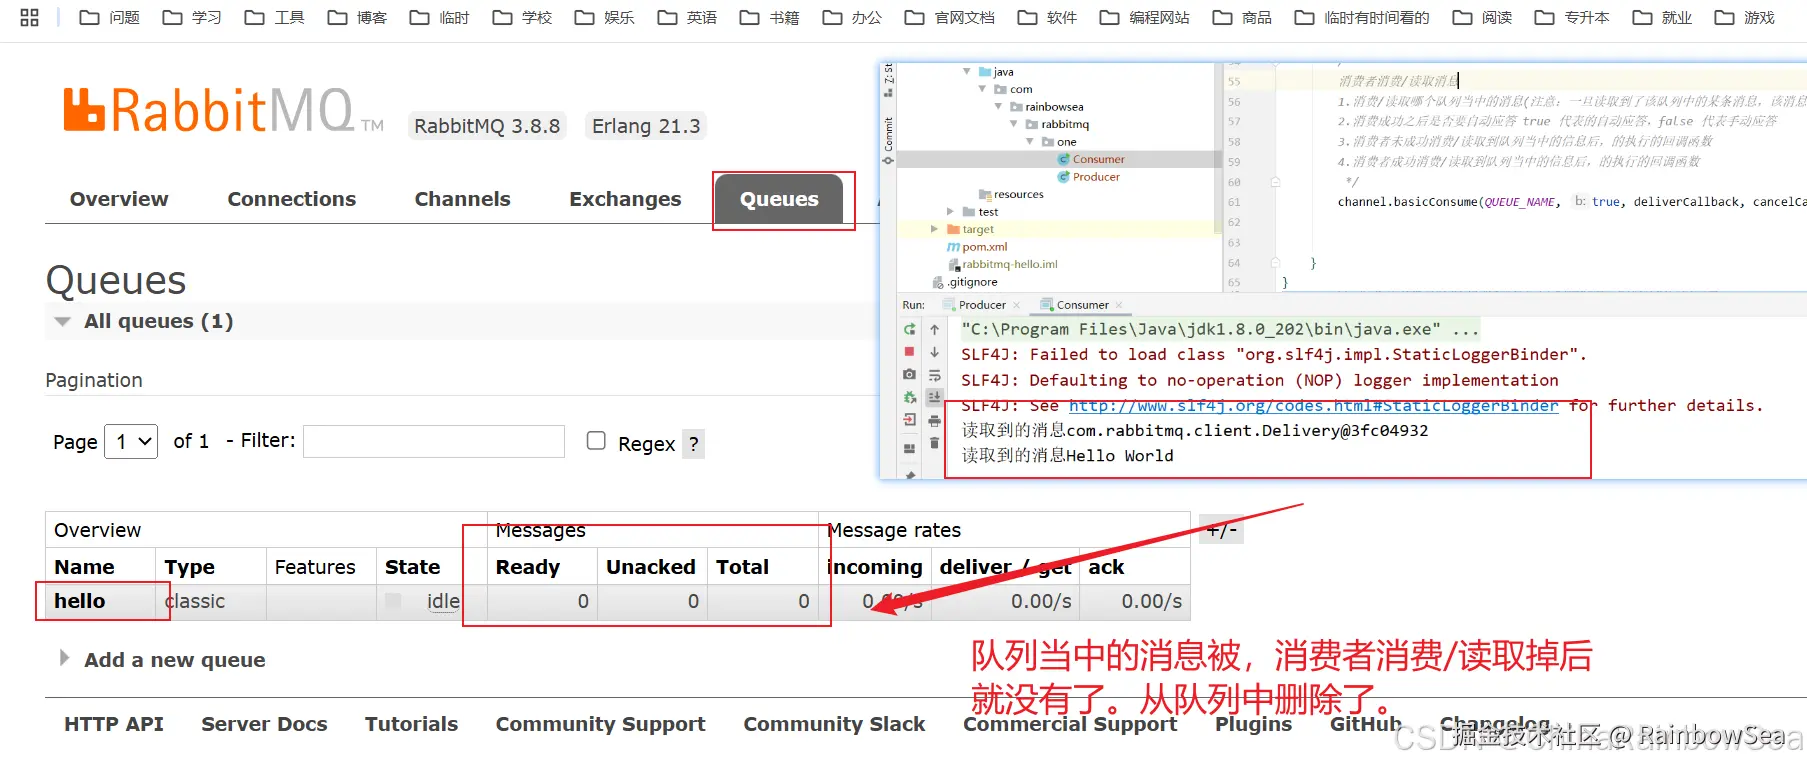Viewport: 1807px width, 770px height.
Task: Open the 工具 bookmarks folder
Action: tap(275, 17)
